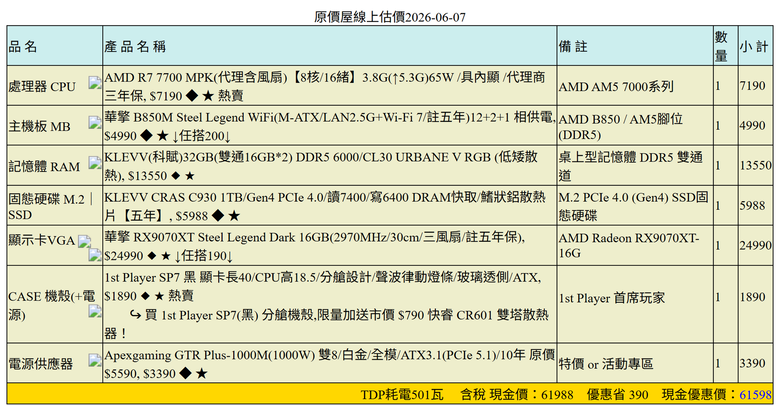The width and height of the screenshot is (780, 406).
Task: Click the RAM subtotal 13550
Action: click(x=756, y=165)
